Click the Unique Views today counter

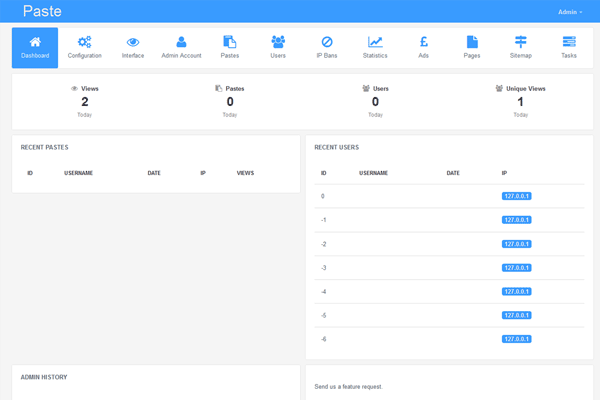(520, 101)
